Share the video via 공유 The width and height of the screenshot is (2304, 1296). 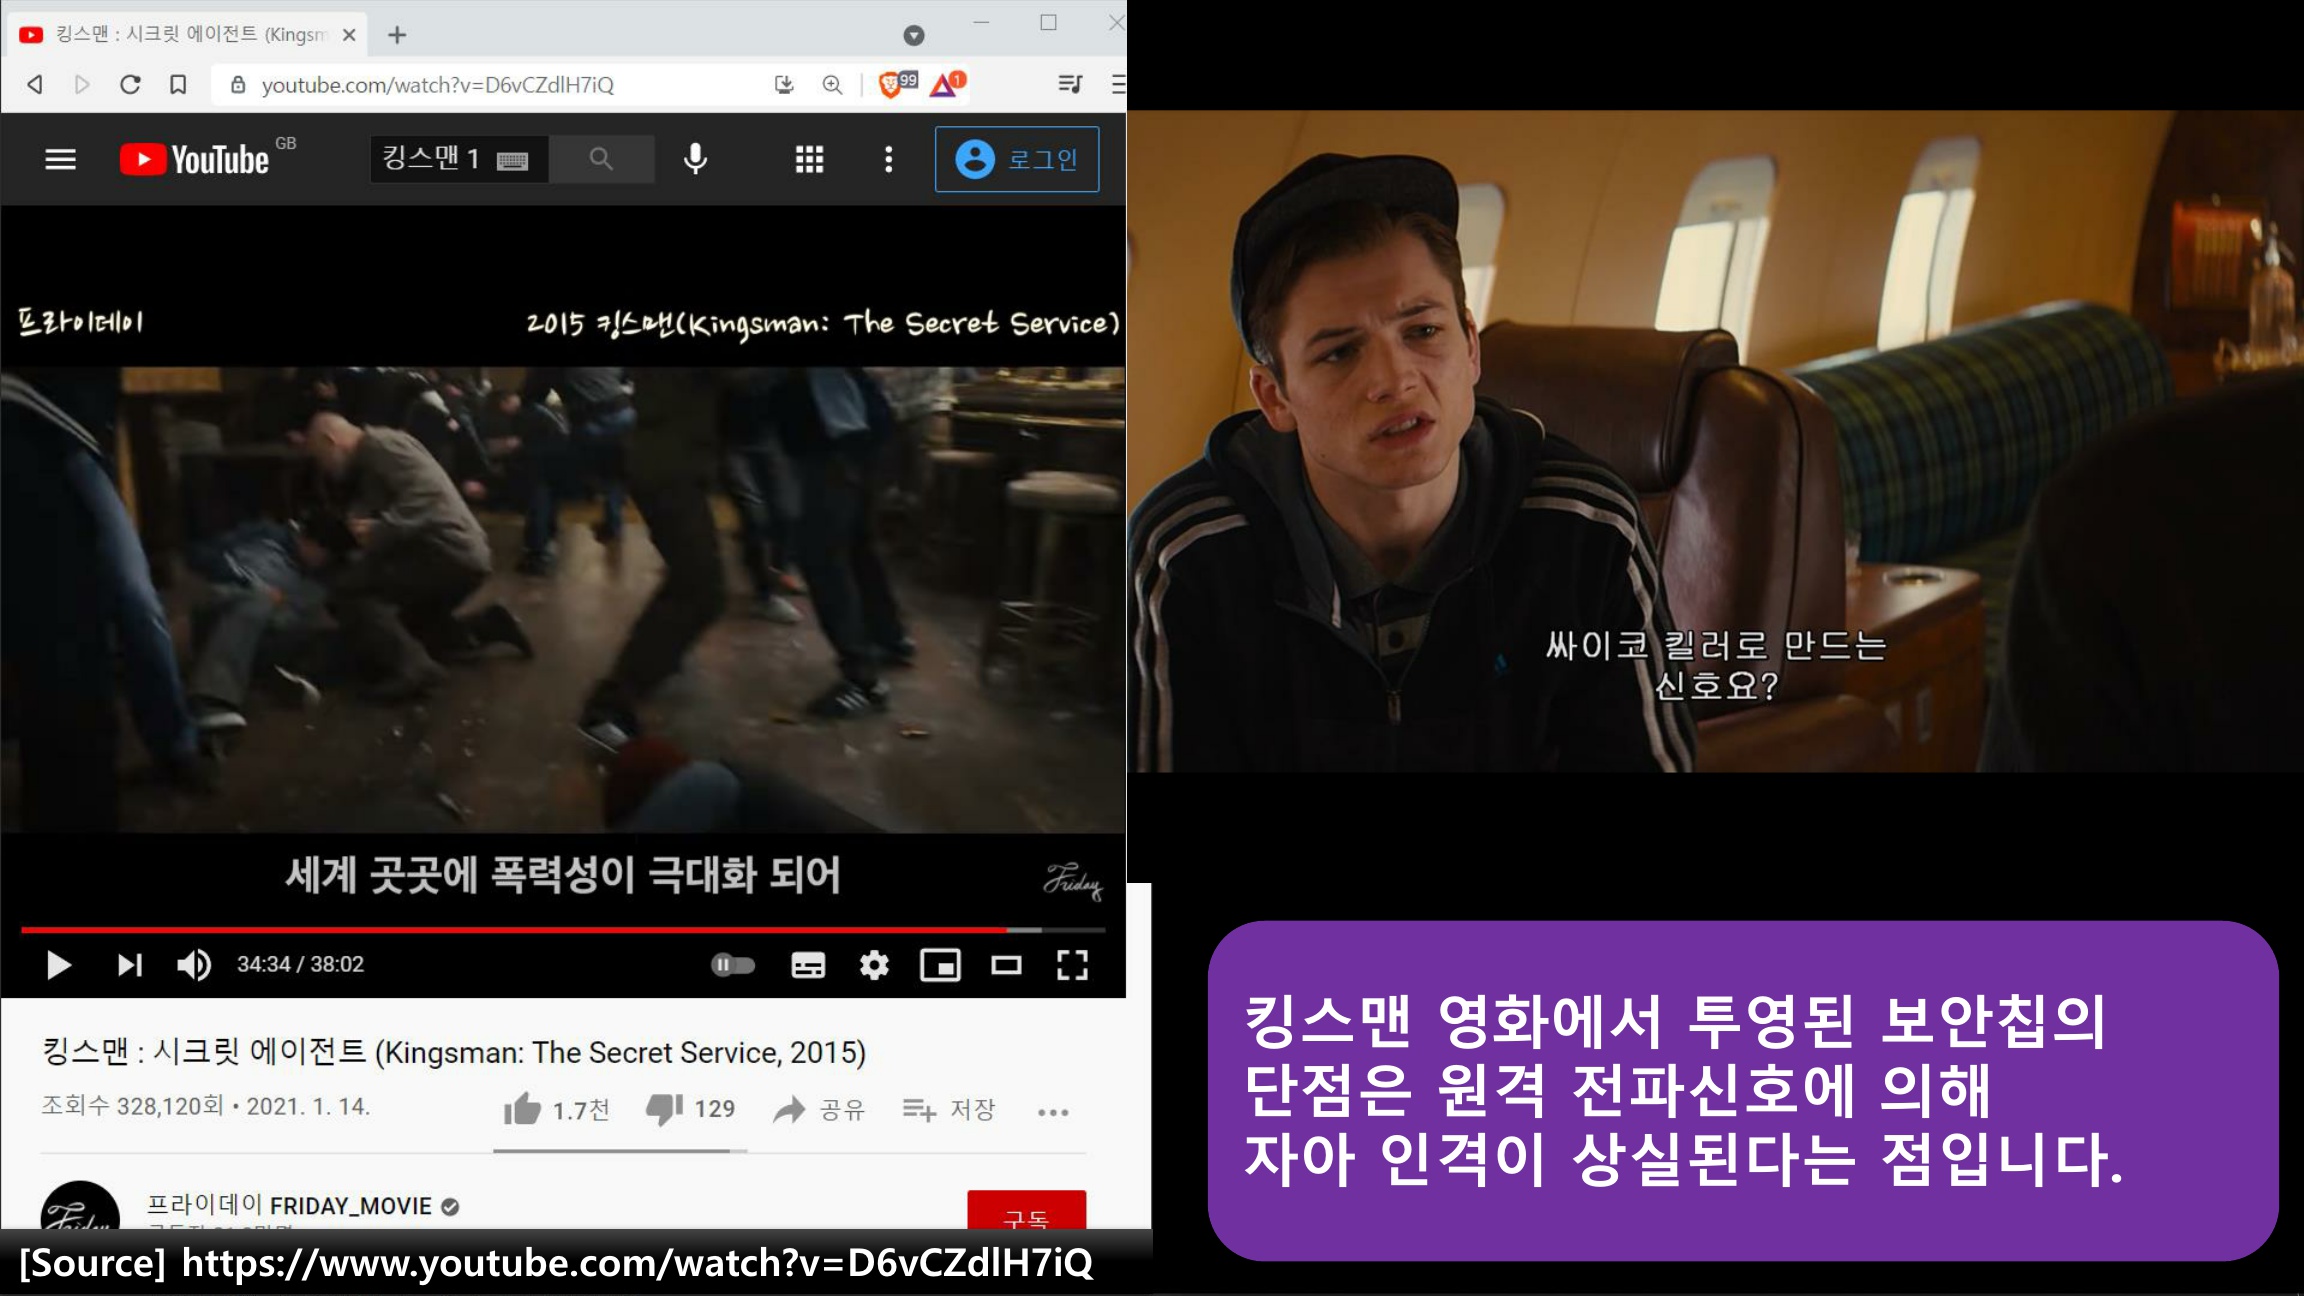[819, 1109]
